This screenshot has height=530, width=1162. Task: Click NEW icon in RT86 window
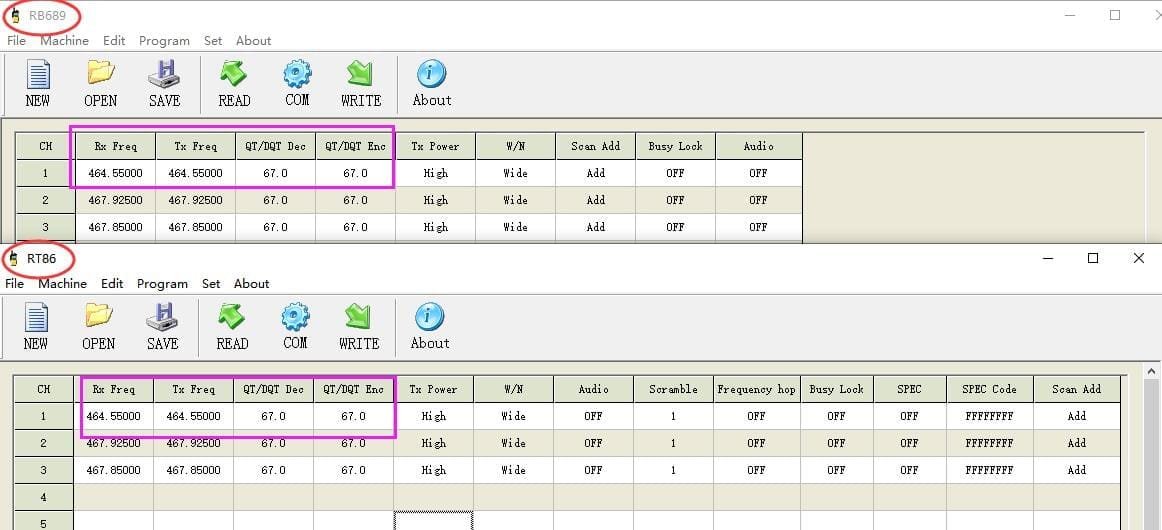coord(36,318)
